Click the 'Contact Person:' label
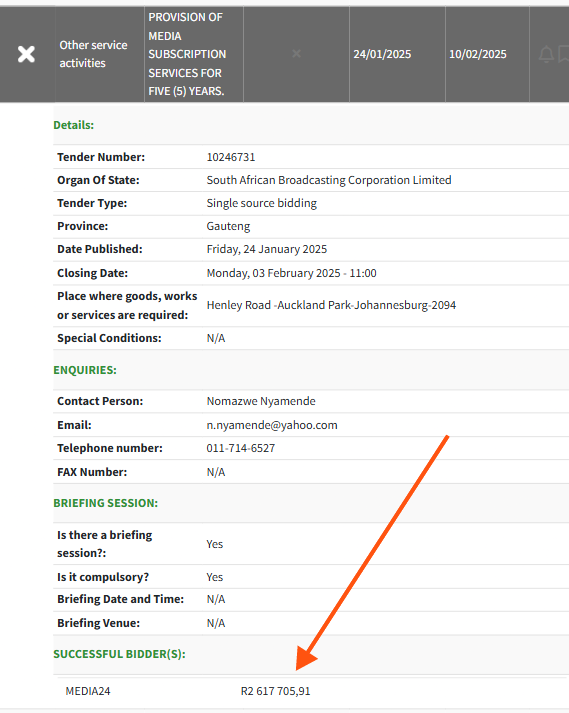 coord(100,401)
